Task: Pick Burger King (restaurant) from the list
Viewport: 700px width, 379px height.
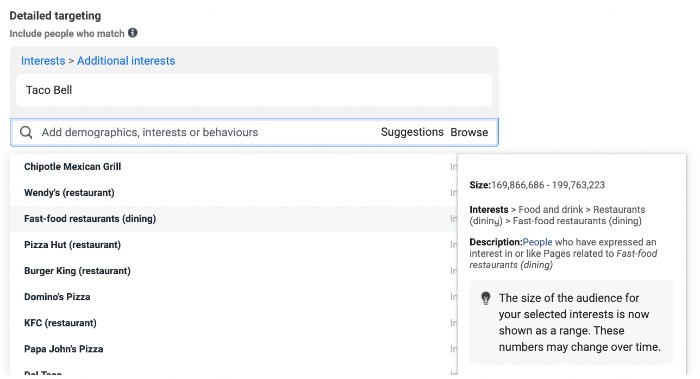Action: click(x=233, y=271)
